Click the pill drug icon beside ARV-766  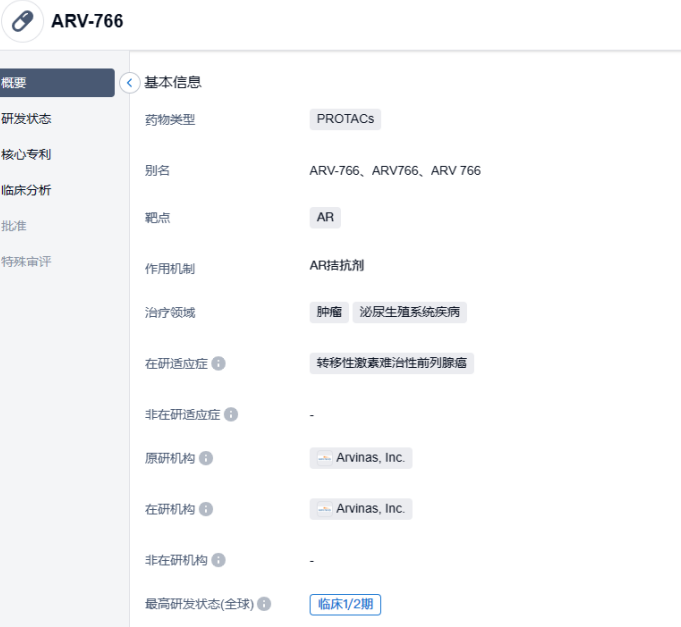coord(22,21)
